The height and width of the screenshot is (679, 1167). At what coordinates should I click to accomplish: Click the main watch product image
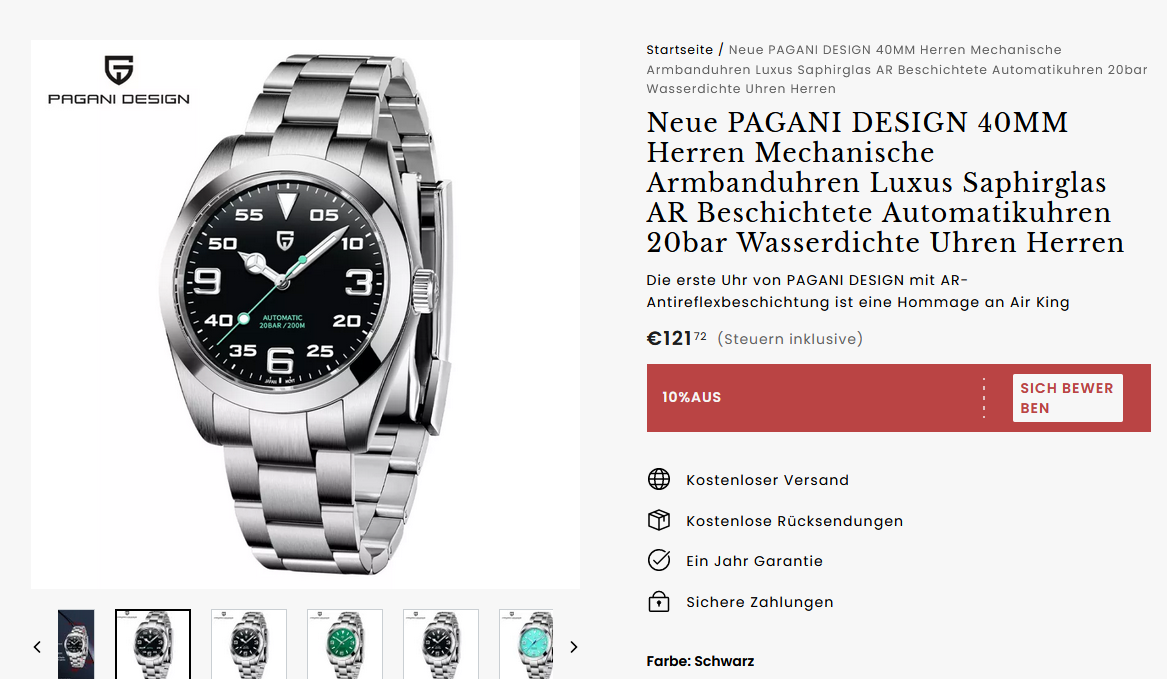click(305, 314)
